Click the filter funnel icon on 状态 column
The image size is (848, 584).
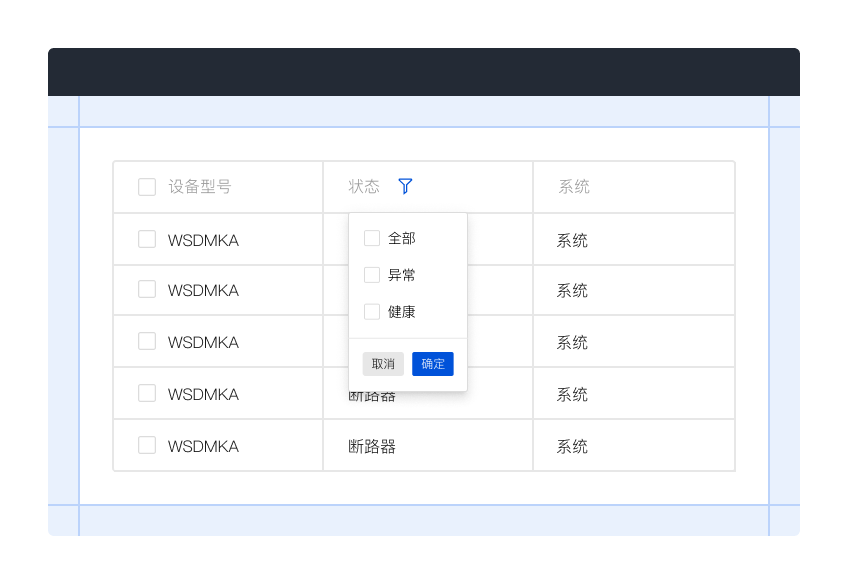(406, 186)
